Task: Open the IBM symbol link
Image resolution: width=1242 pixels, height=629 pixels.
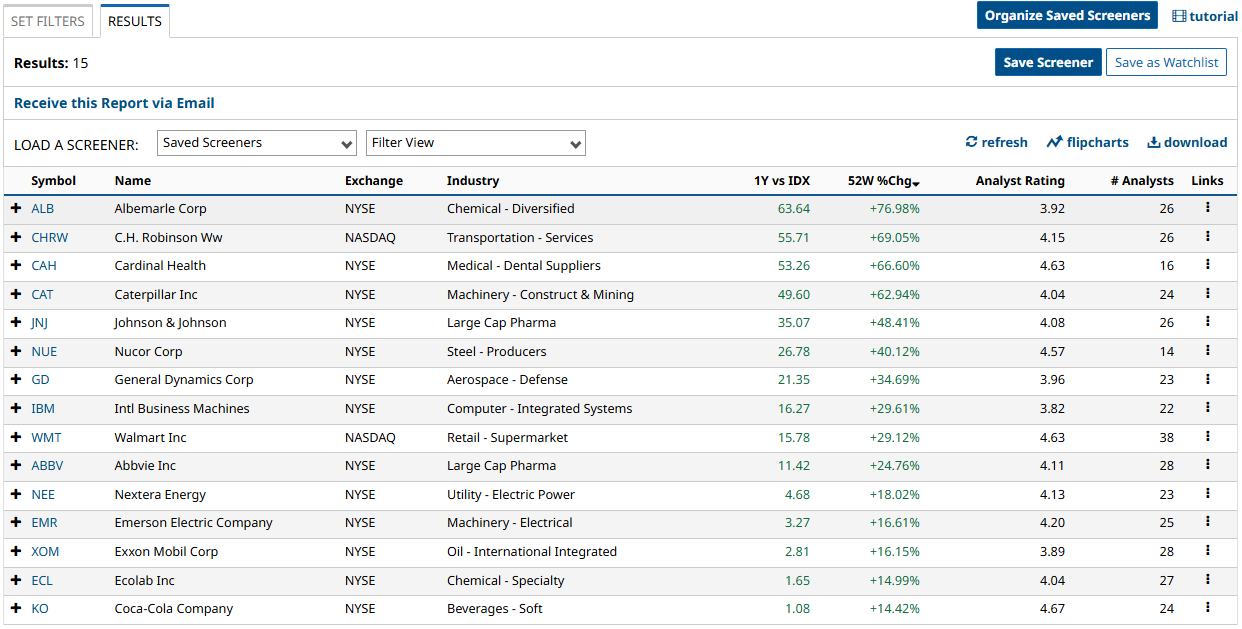Action: point(43,408)
